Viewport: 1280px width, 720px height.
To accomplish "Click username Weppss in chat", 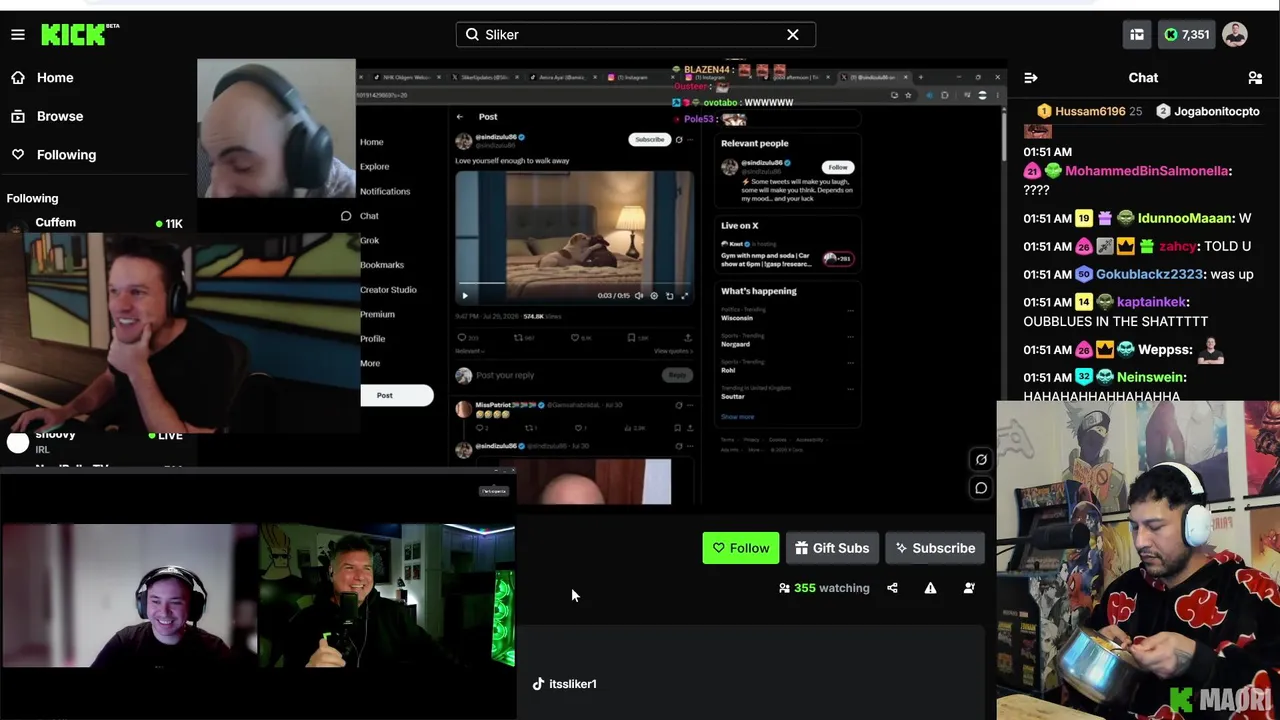I will point(1164,350).
